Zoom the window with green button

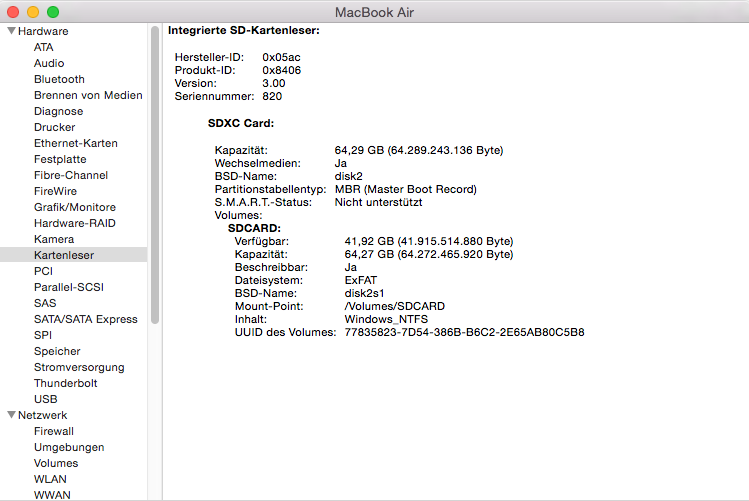pos(53,12)
